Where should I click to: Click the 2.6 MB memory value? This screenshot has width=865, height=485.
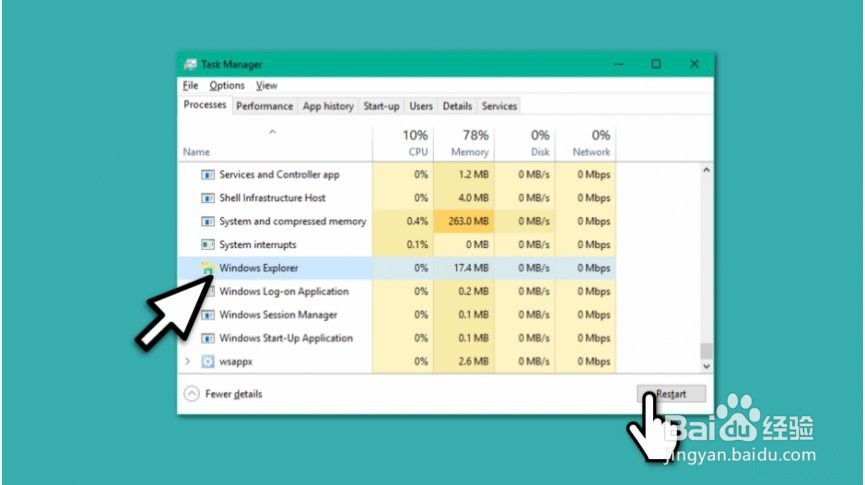tap(473, 361)
